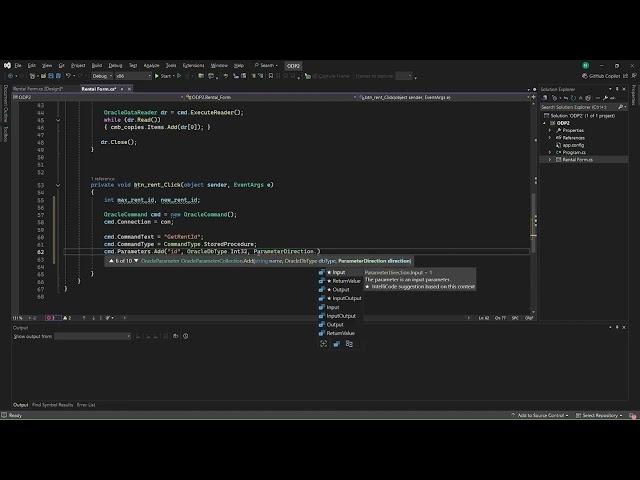Open the Edit menu

(31, 65)
